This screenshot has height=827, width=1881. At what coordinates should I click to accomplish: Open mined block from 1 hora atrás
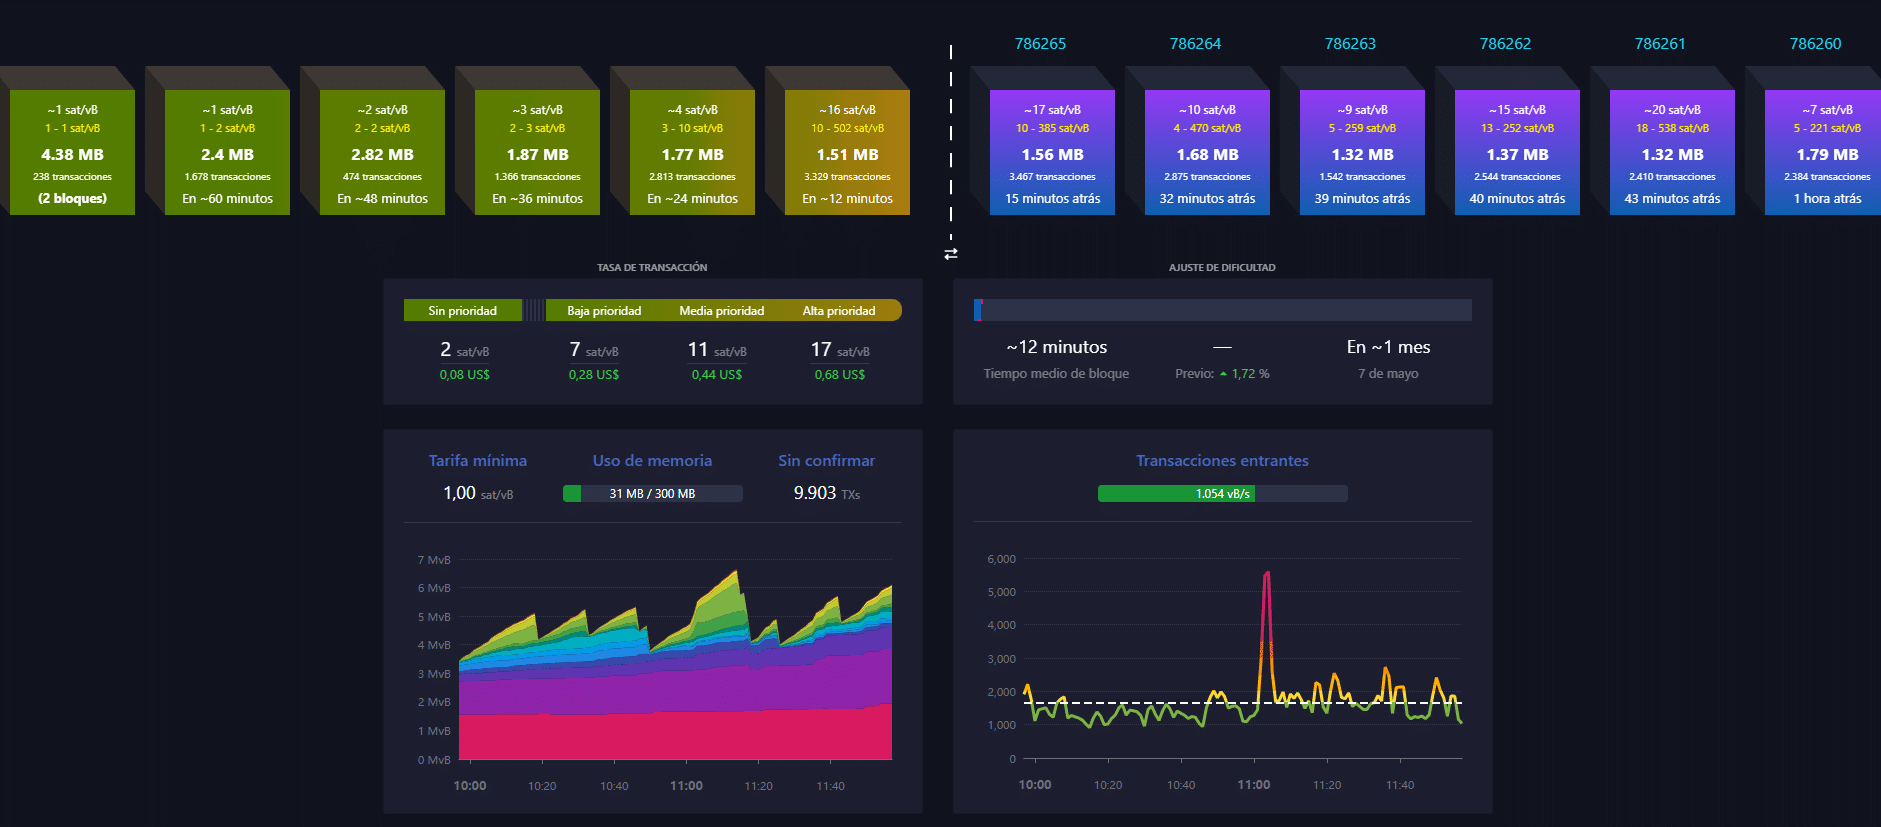tap(1823, 152)
